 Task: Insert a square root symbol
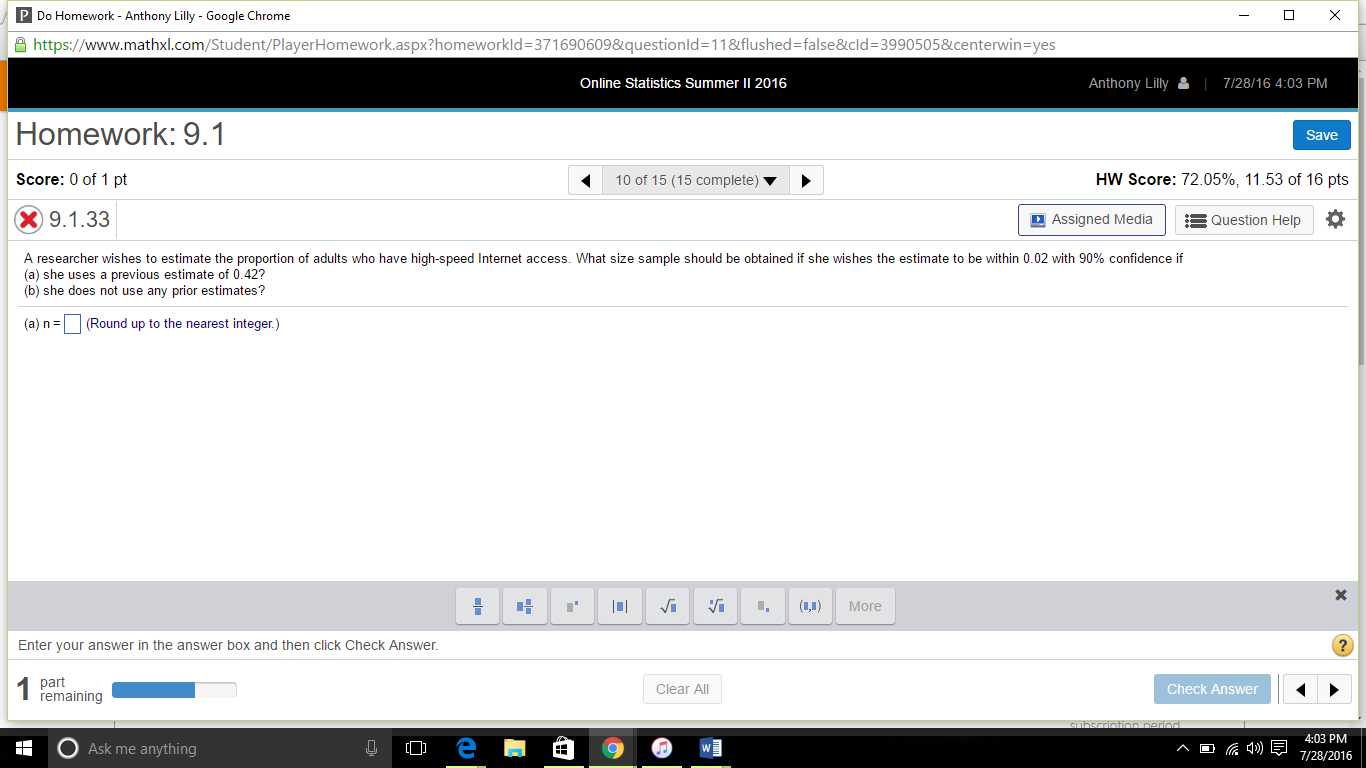coord(667,606)
